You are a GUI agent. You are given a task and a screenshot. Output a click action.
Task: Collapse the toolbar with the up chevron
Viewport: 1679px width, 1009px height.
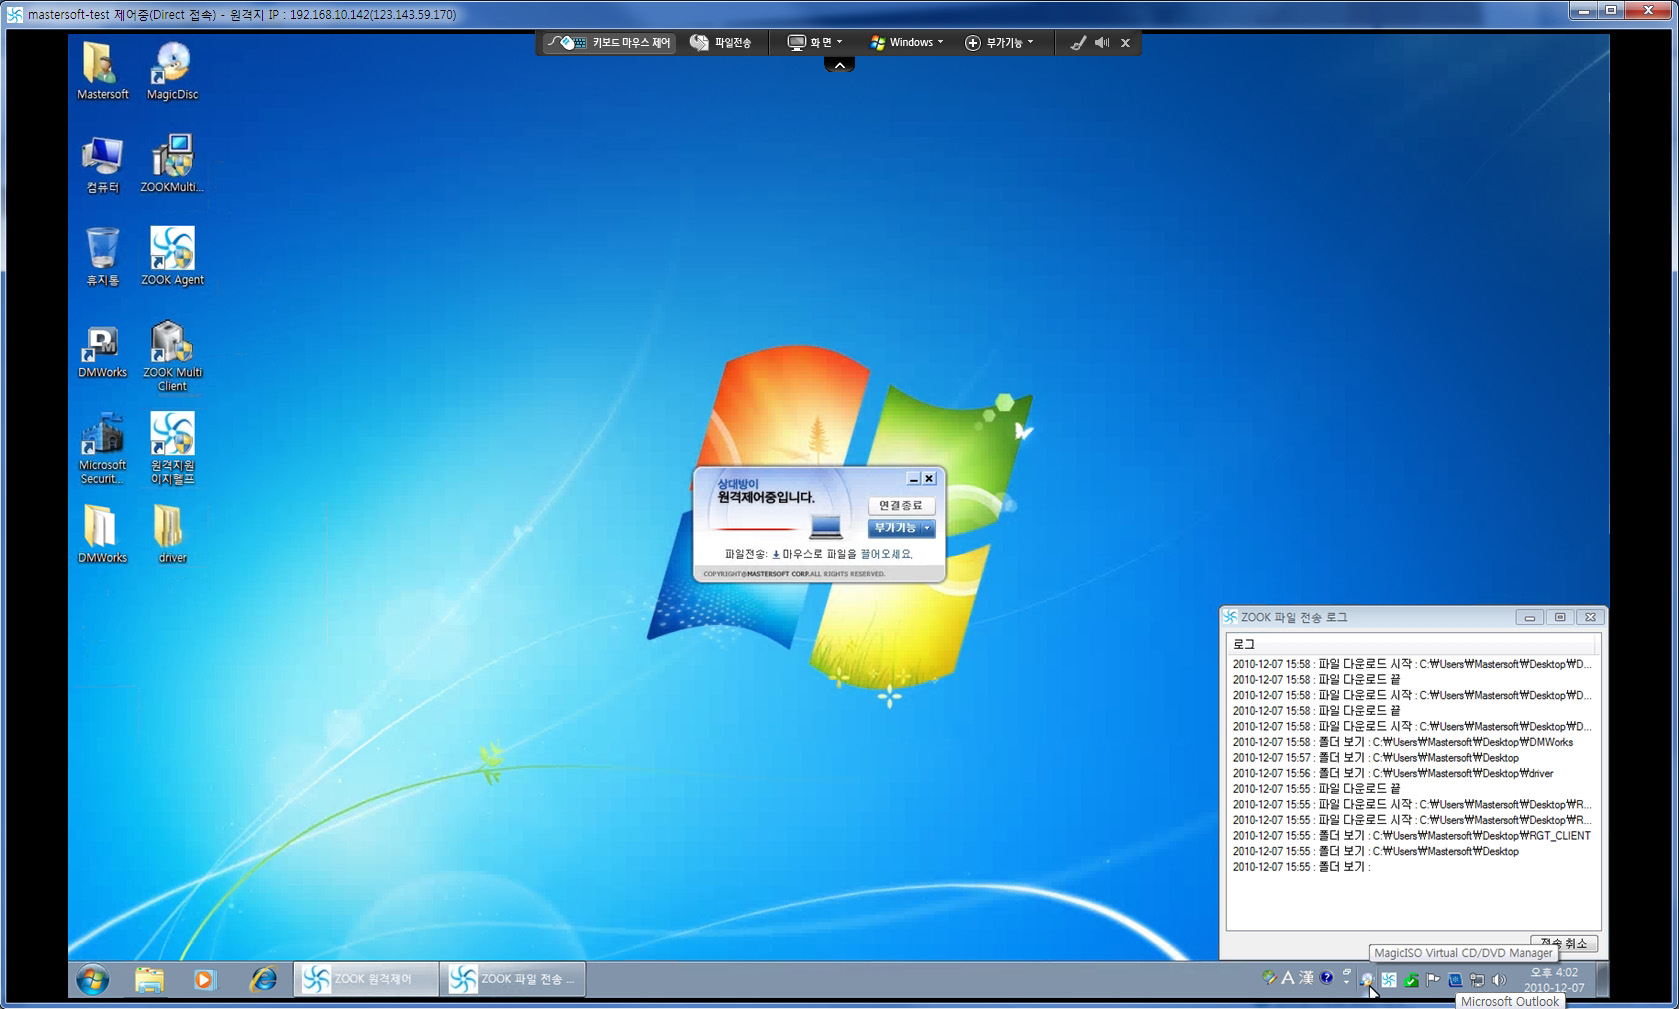(839, 65)
